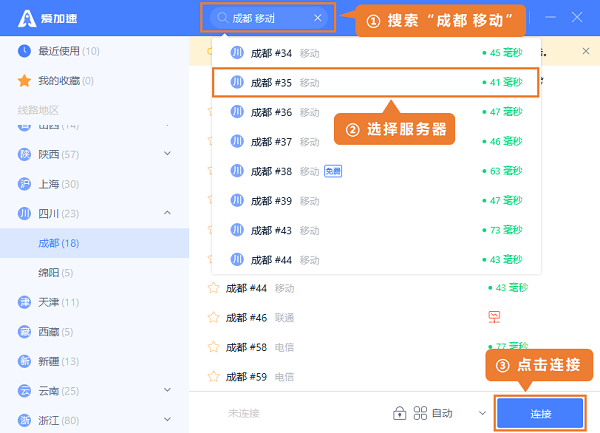Clear the search box with X
The image size is (600, 433).
(x=318, y=18)
